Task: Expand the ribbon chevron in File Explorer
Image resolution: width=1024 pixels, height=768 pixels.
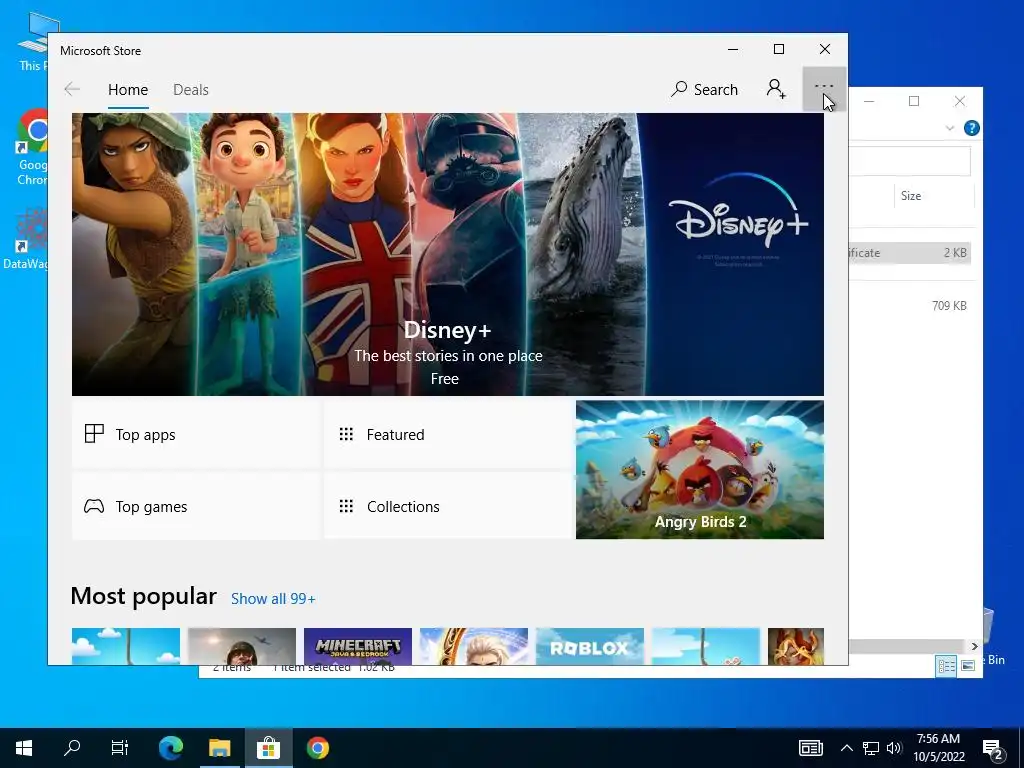Action: (x=950, y=128)
